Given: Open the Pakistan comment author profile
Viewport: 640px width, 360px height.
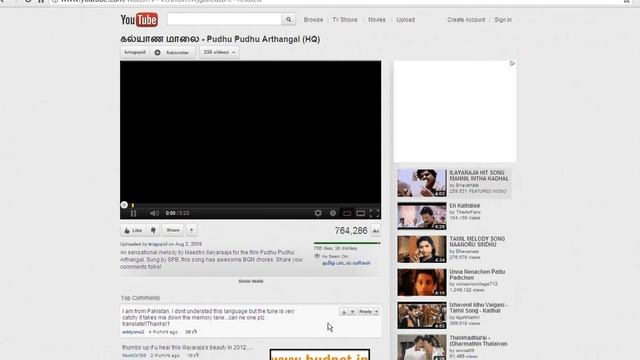Looking at the screenshot, I should pyautogui.click(x=133, y=332).
